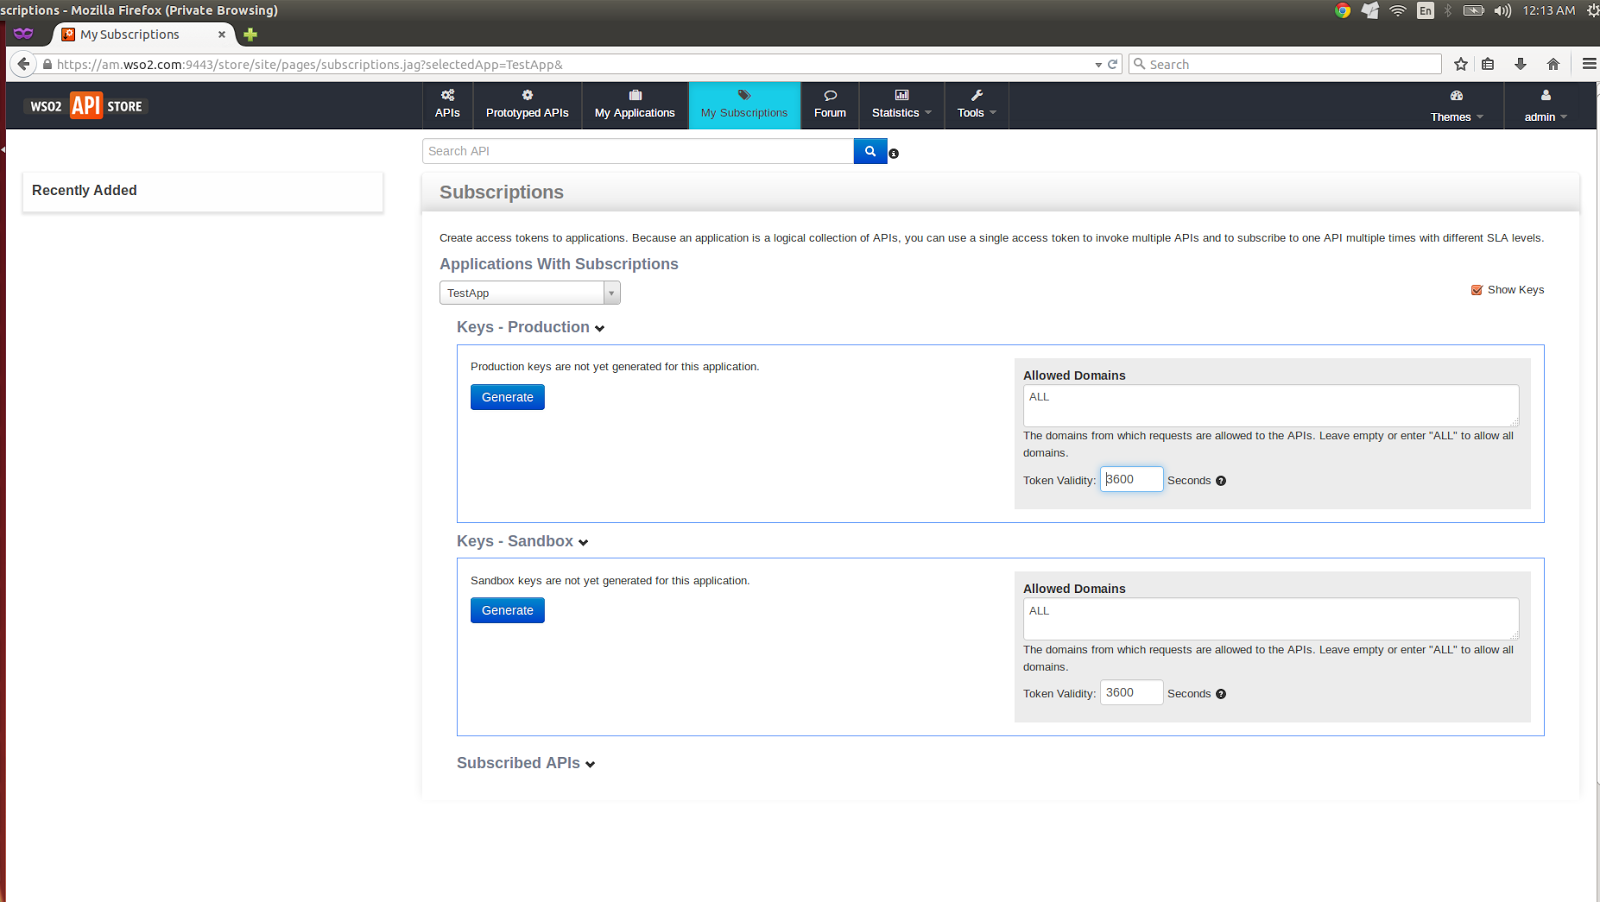1600x902 pixels.
Task: Click Production token validity help icon
Action: coord(1221,481)
